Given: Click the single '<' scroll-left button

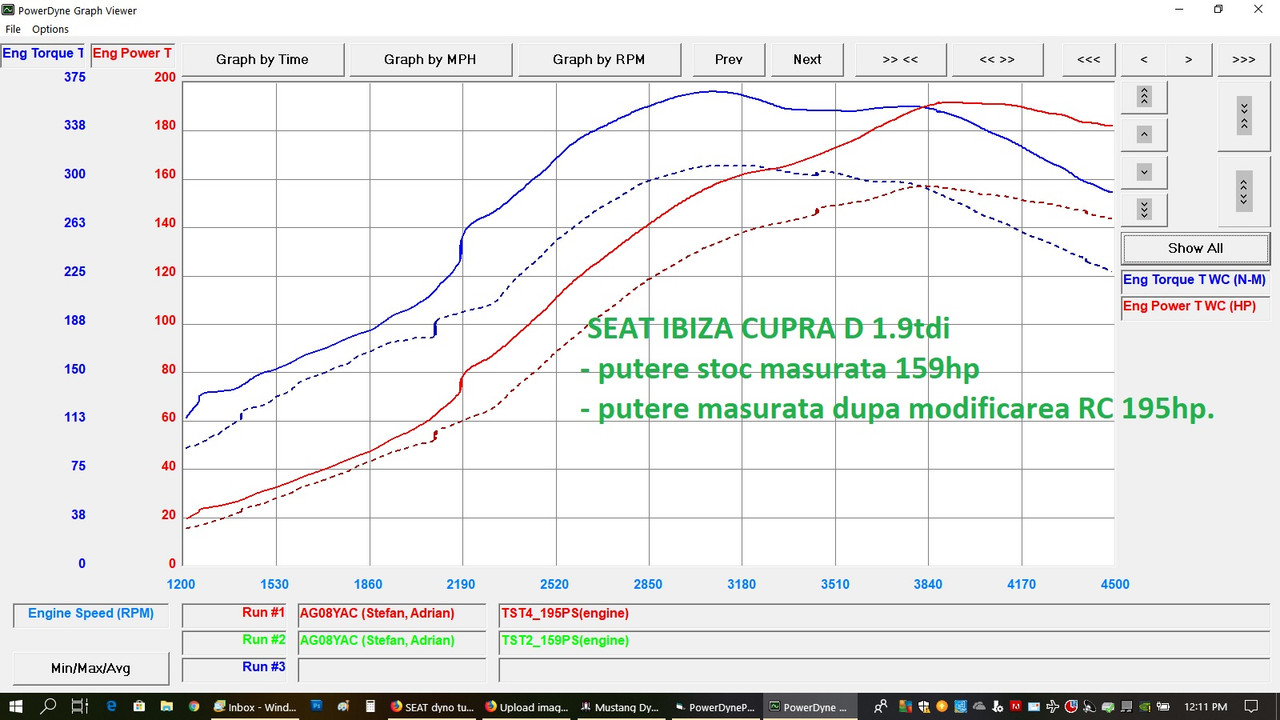Looking at the screenshot, I should [1144, 59].
